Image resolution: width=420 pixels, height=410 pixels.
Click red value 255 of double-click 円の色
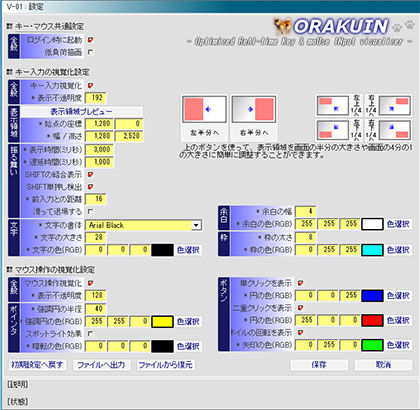click(x=306, y=320)
